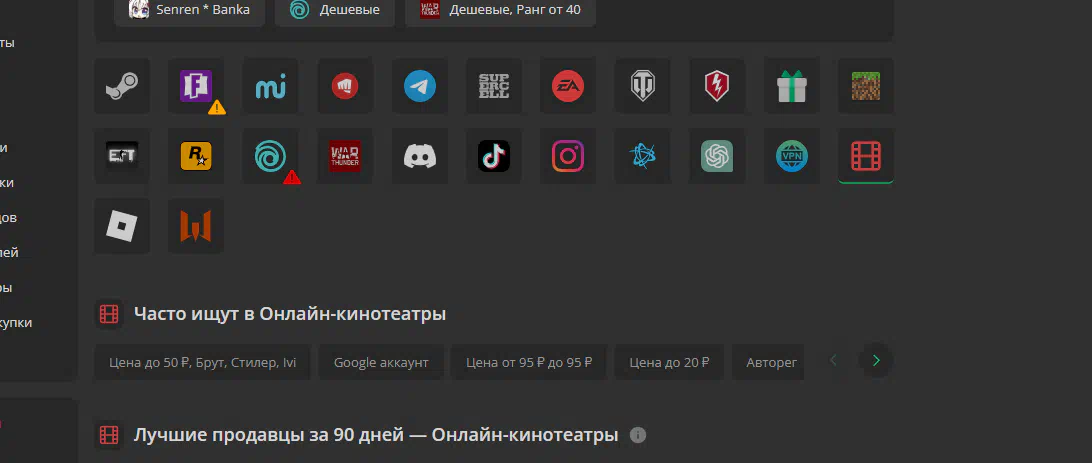
Task: Click the film icon next to 'Часто ищут'
Action: point(109,314)
